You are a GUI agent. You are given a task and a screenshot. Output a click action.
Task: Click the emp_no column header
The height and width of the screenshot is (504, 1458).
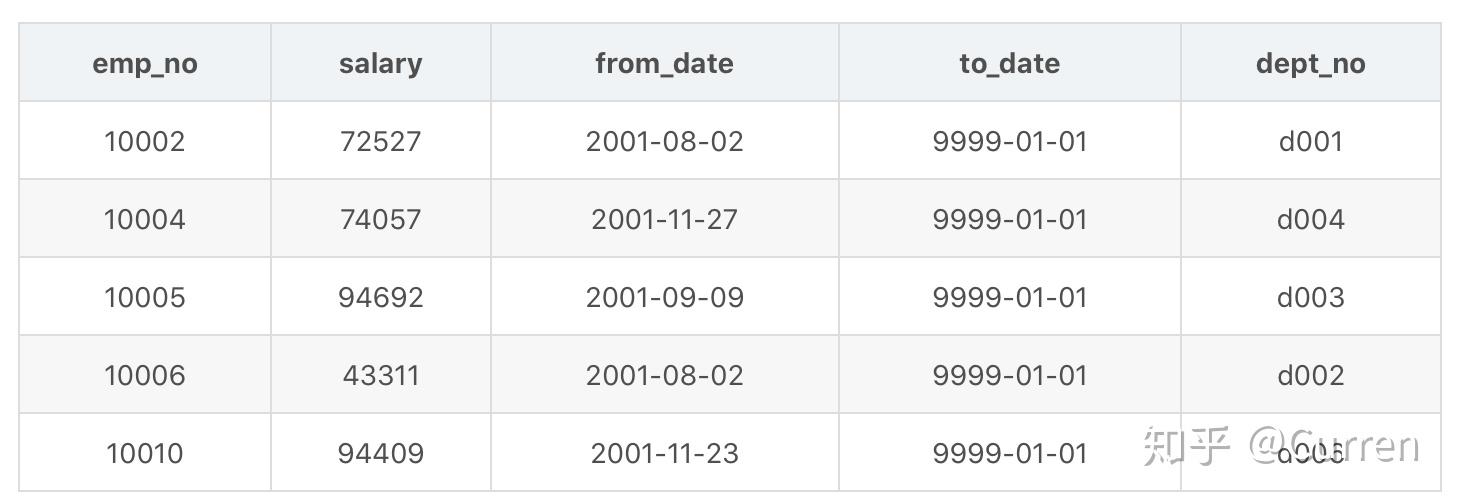(145, 64)
